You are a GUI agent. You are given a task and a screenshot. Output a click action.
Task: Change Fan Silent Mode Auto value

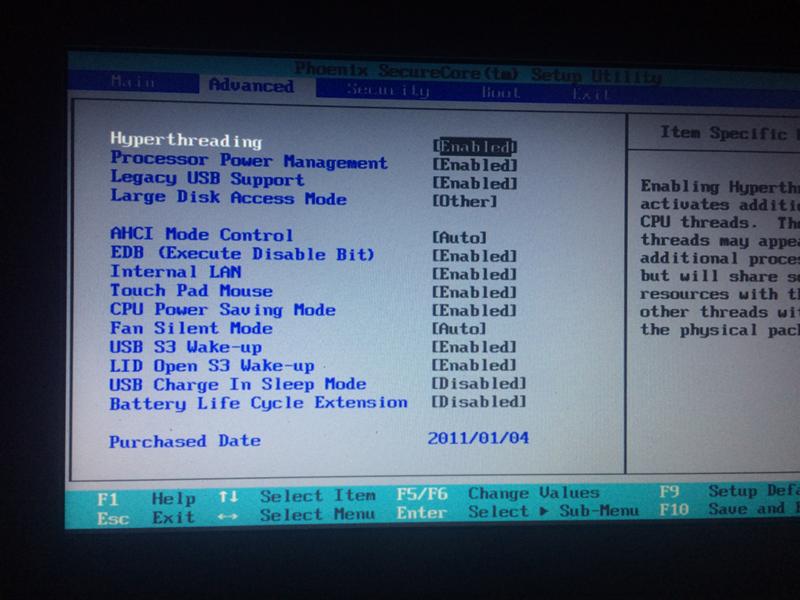pyautogui.click(x=459, y=329)
